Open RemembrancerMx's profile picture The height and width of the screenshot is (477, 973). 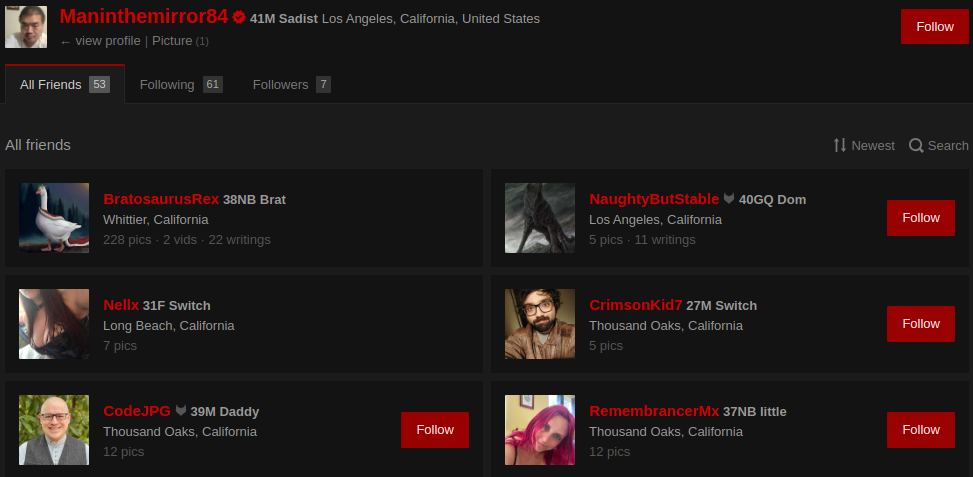click(x=540, y=430)
